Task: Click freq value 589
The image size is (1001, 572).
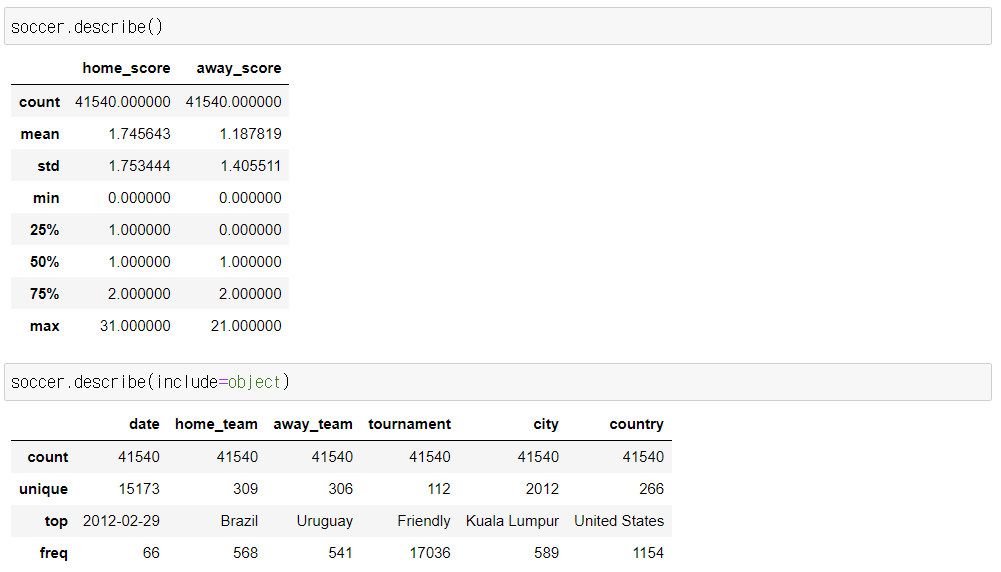Action: click(x=546, y=553)
